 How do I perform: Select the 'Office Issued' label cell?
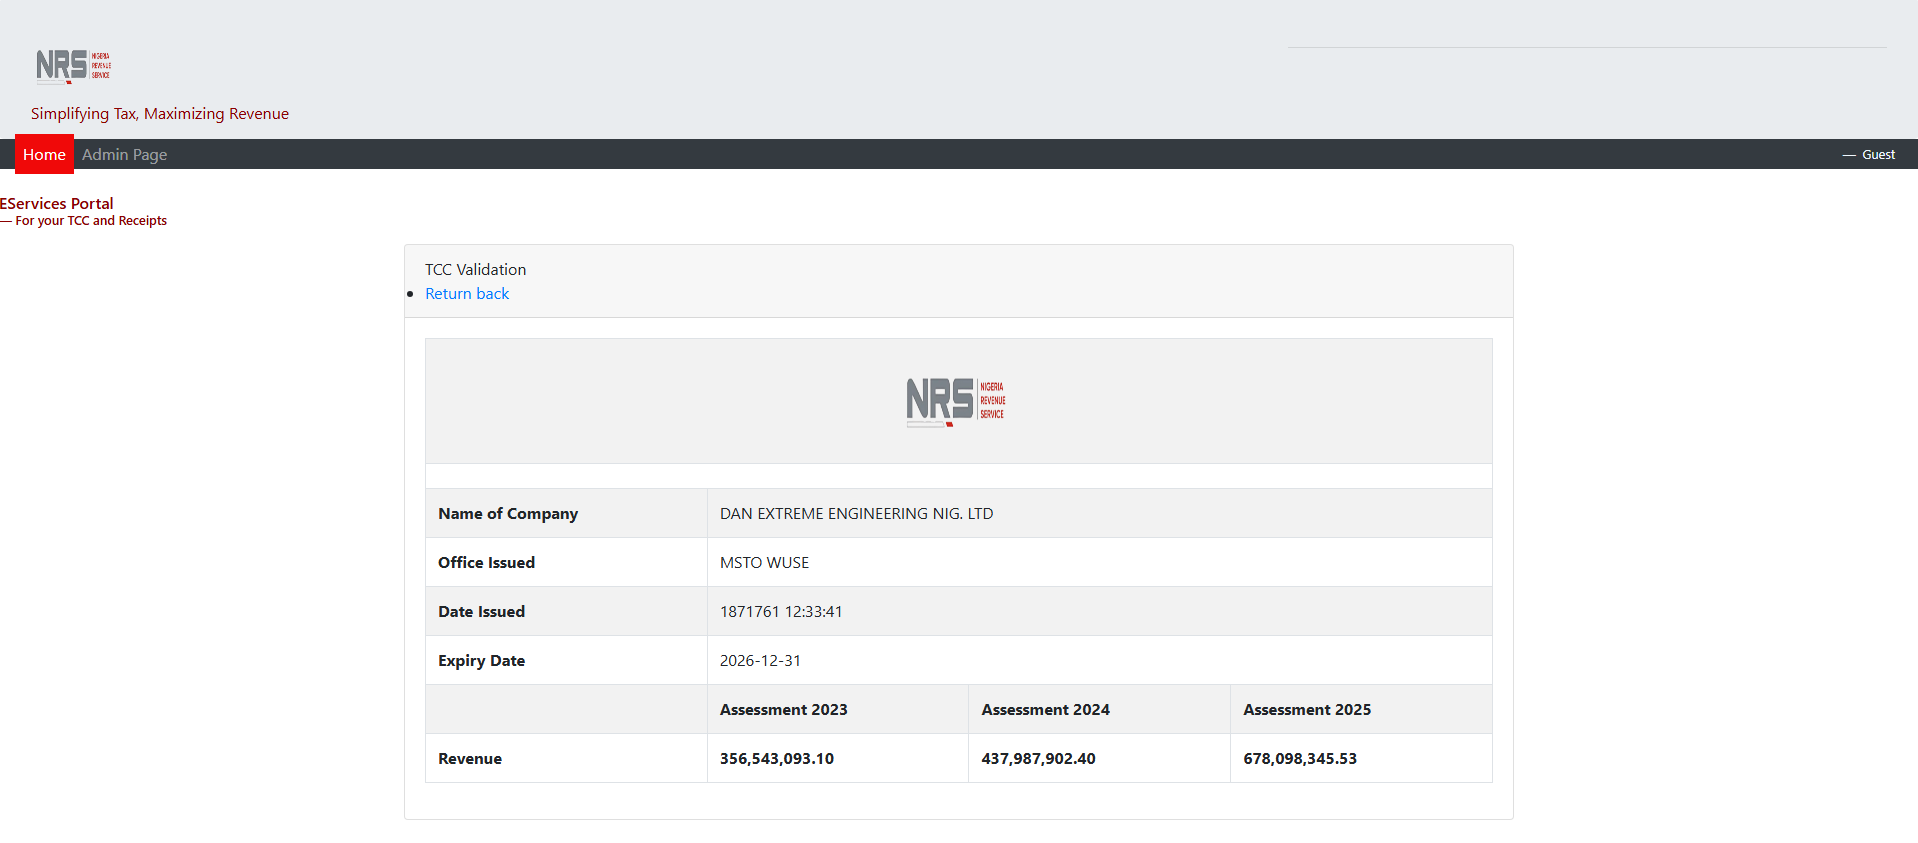pos(566,562)
